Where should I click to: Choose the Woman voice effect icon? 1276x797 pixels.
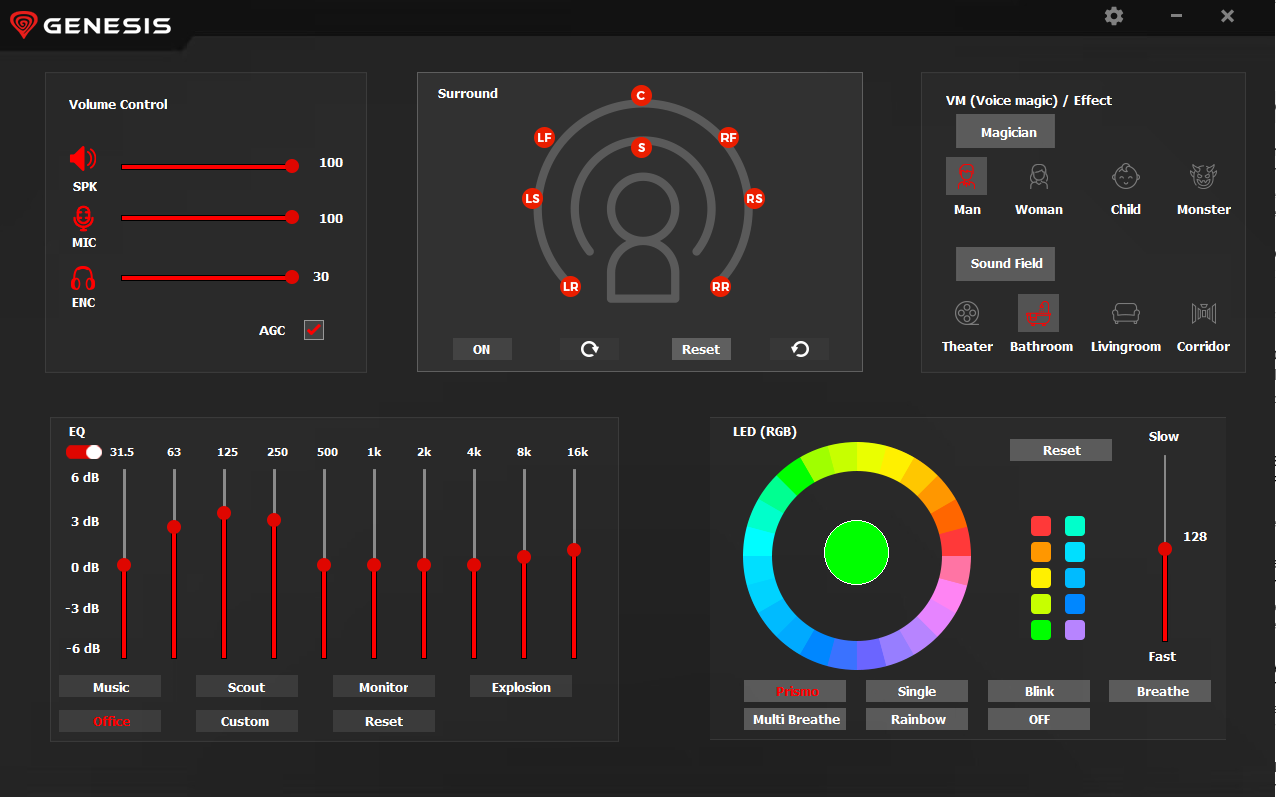coord(1039,176)
